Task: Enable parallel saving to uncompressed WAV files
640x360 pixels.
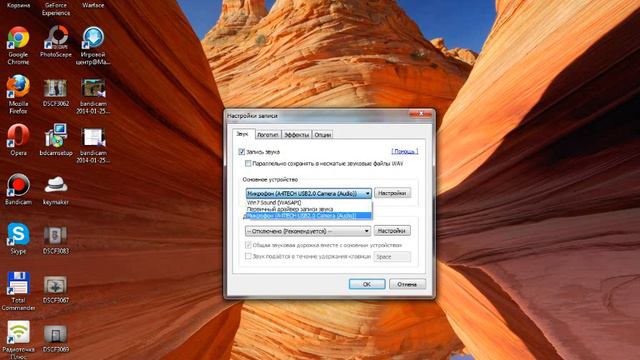Action: (x=248, y=164)
